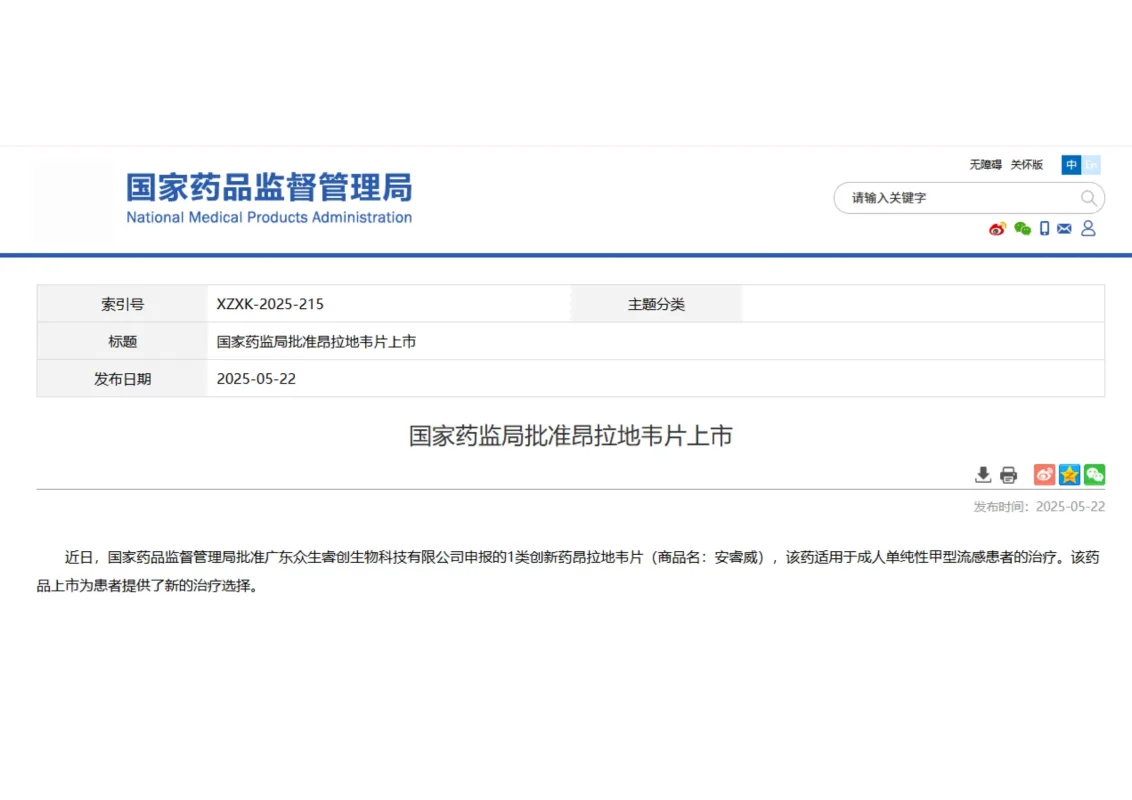Focus the 请输入关键字 search field
This screenshot has height=800, width=1132.
(x=955, y=198)
